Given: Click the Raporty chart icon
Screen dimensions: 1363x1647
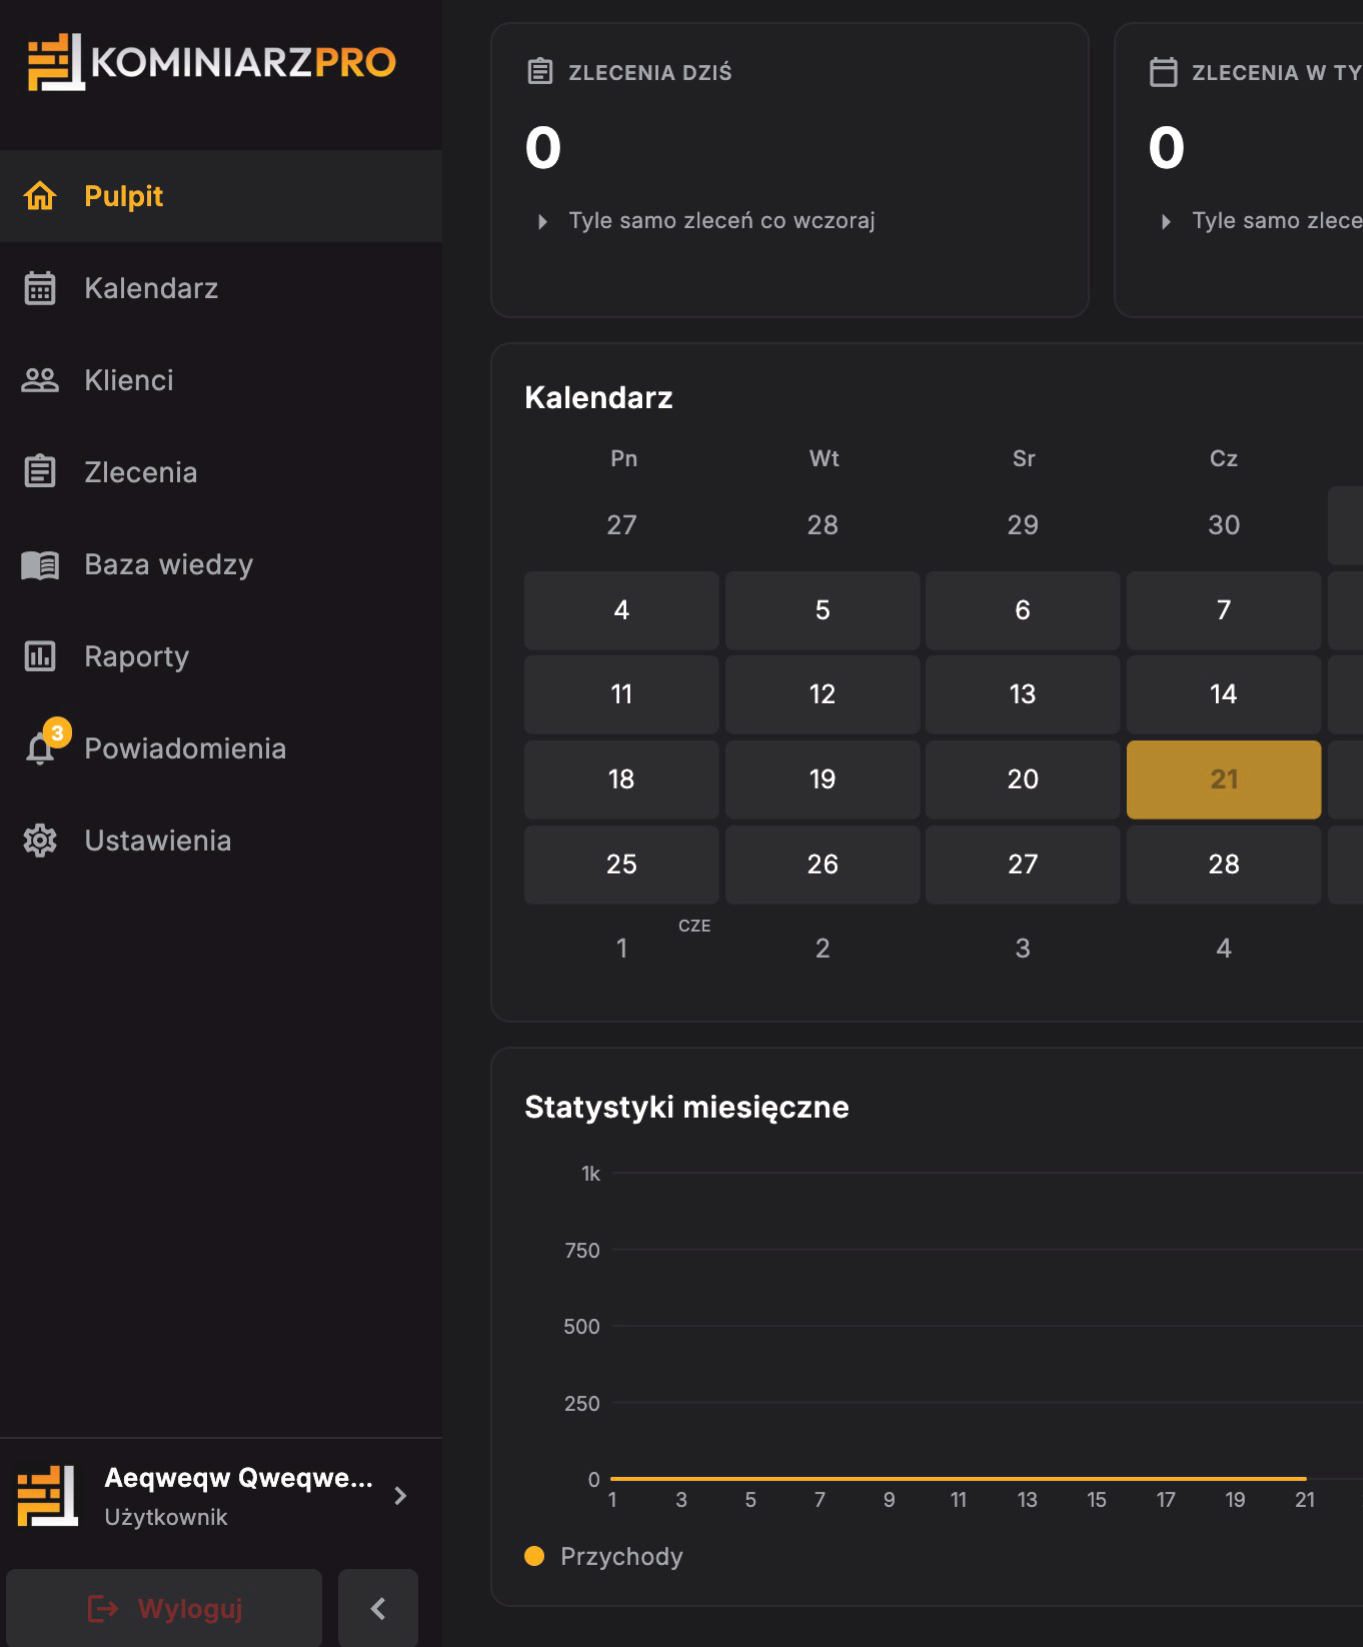Looking at the screenshot, I should coord(40,656).
